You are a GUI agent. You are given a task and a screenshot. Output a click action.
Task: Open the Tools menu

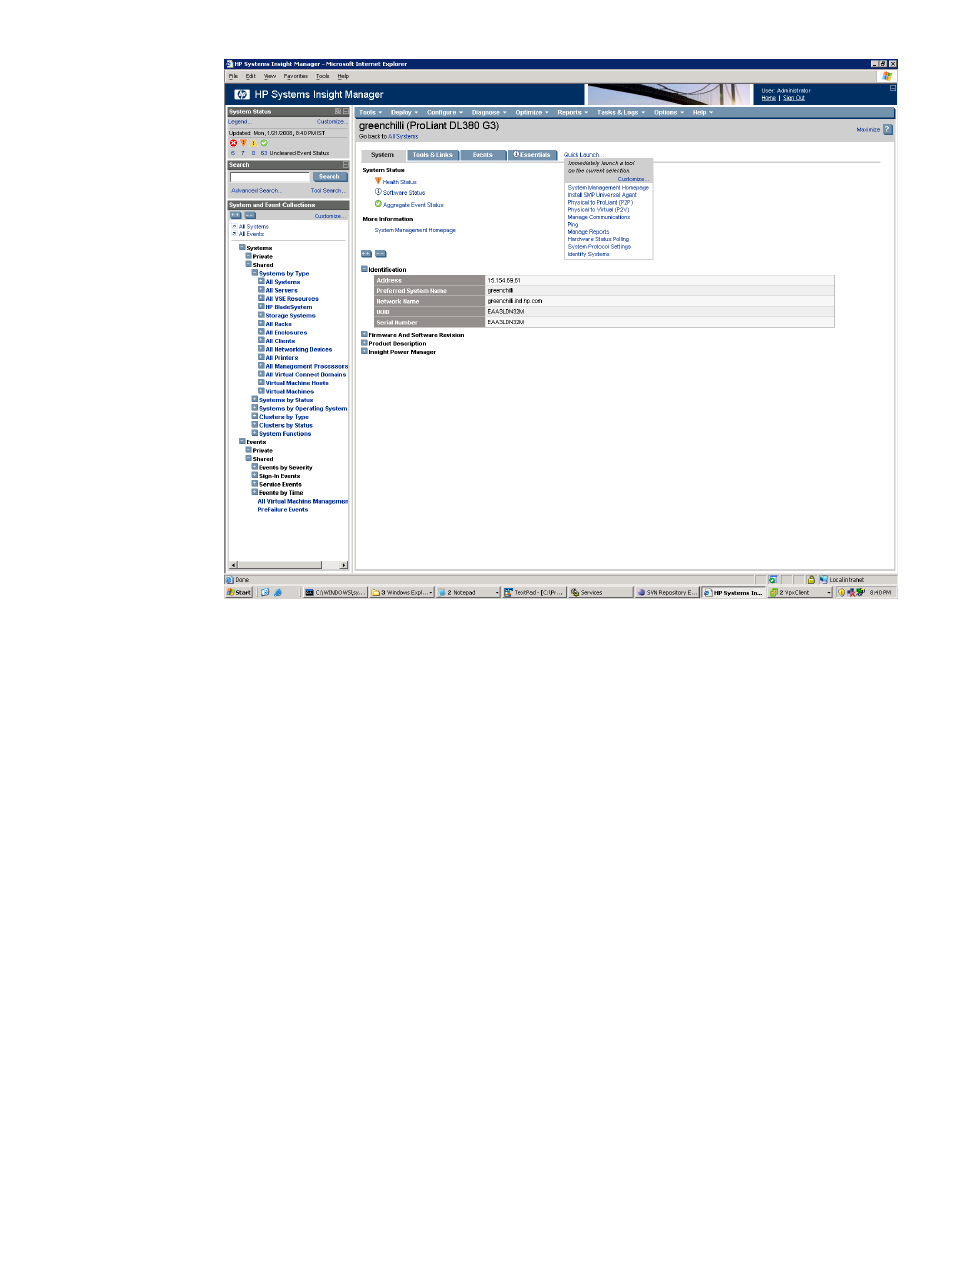pyautogui.click(x=371, y=113)
